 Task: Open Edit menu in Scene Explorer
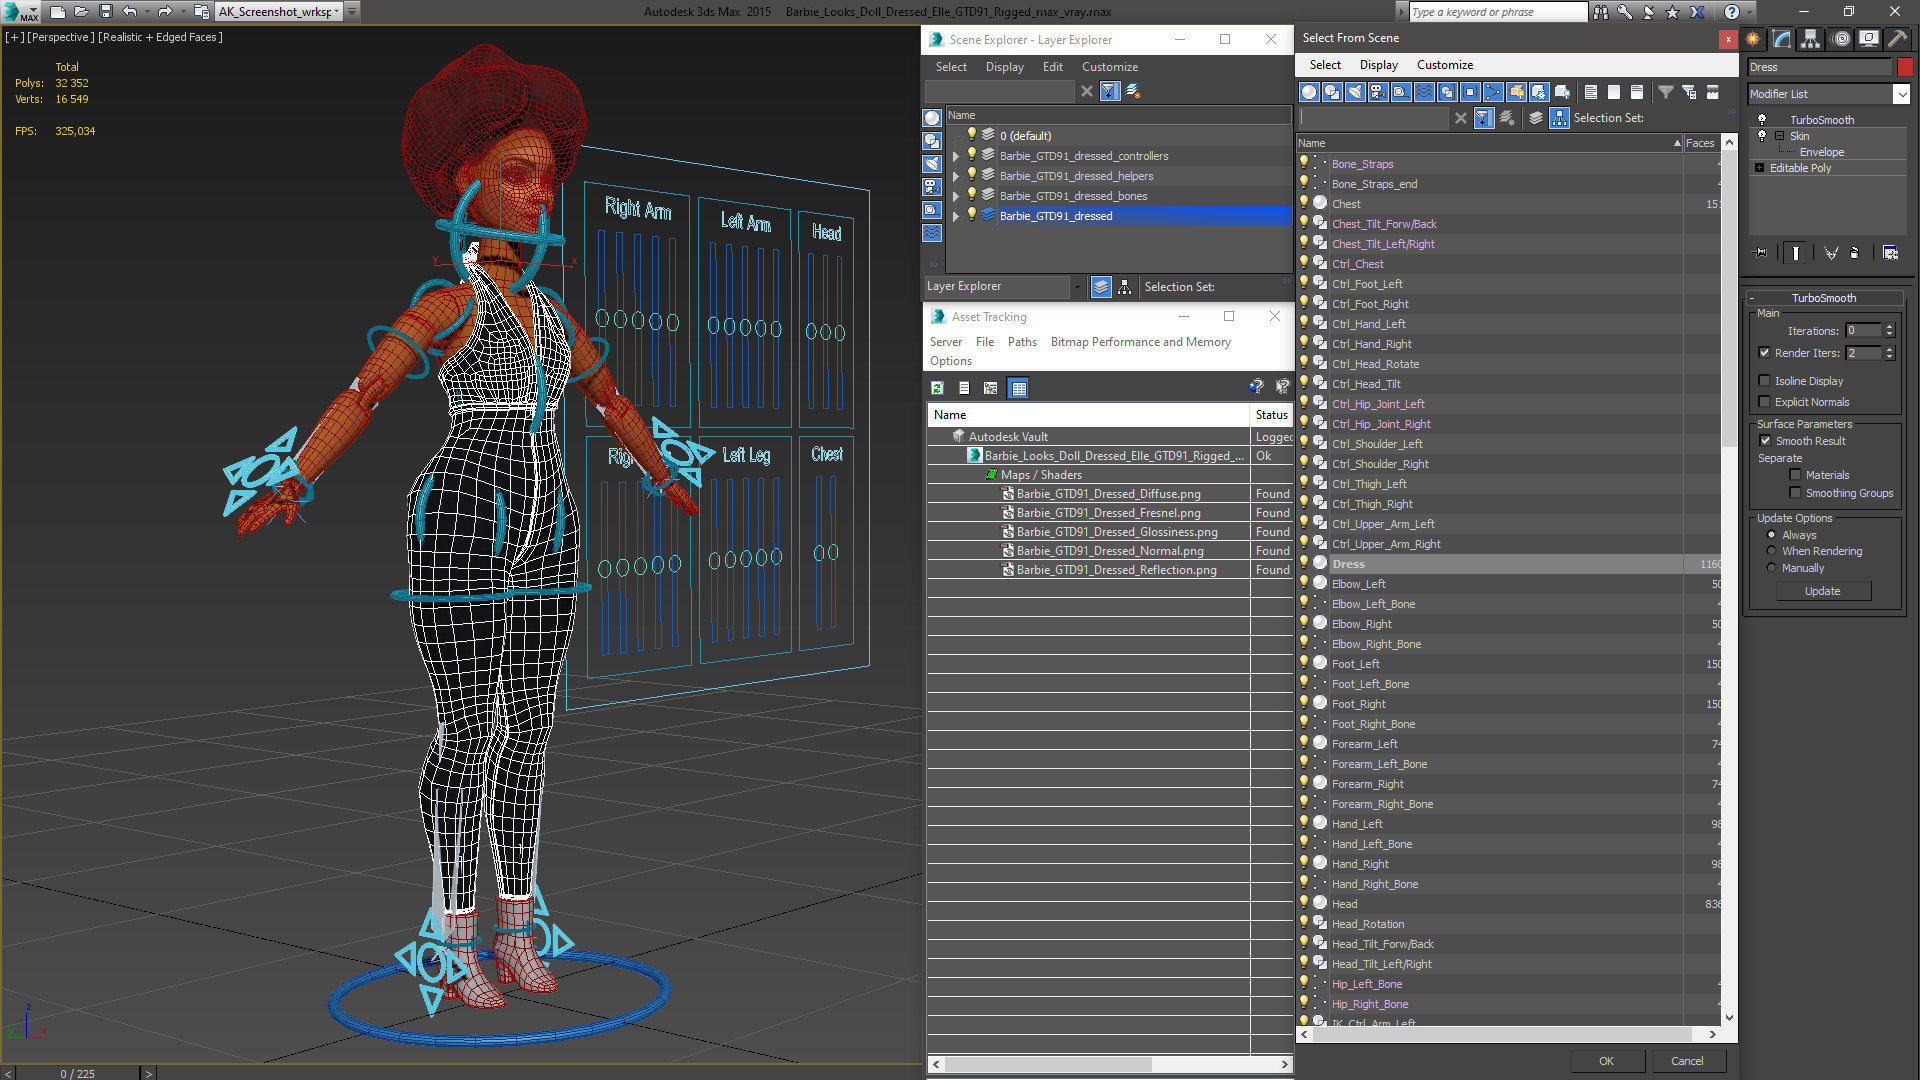pos(1052,67)
